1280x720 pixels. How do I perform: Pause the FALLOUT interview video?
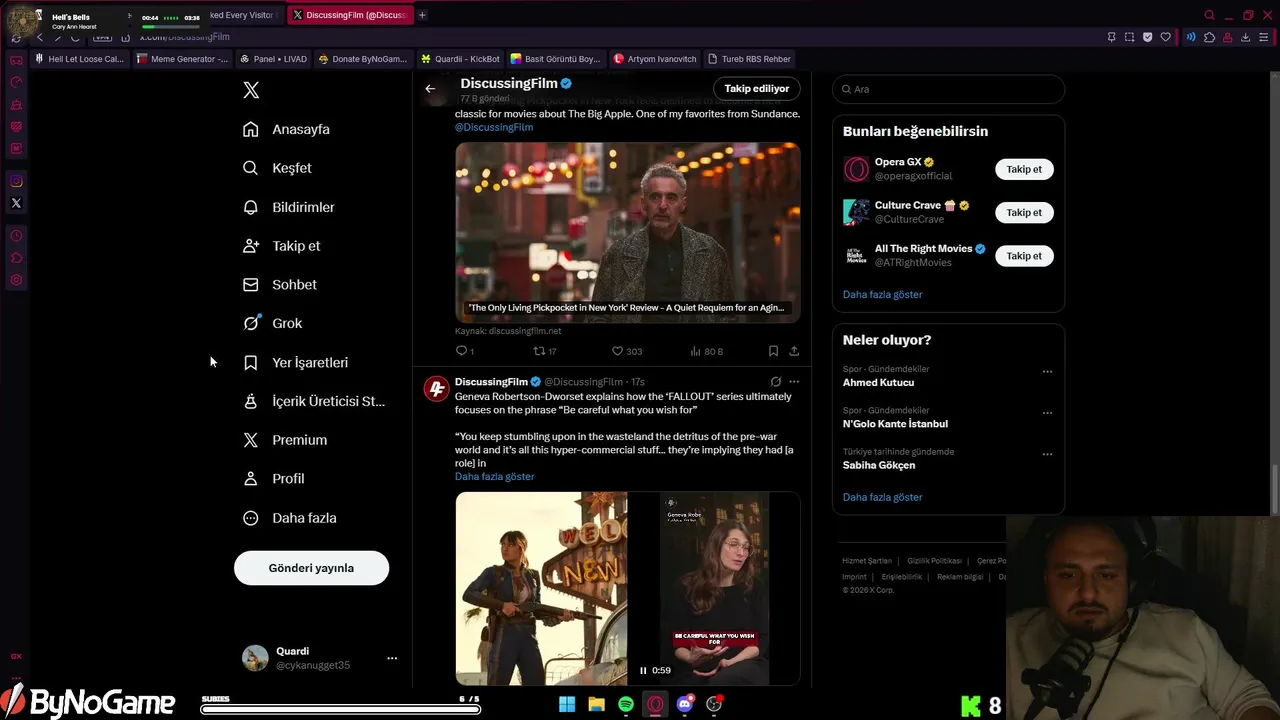[x=643, y=671]
